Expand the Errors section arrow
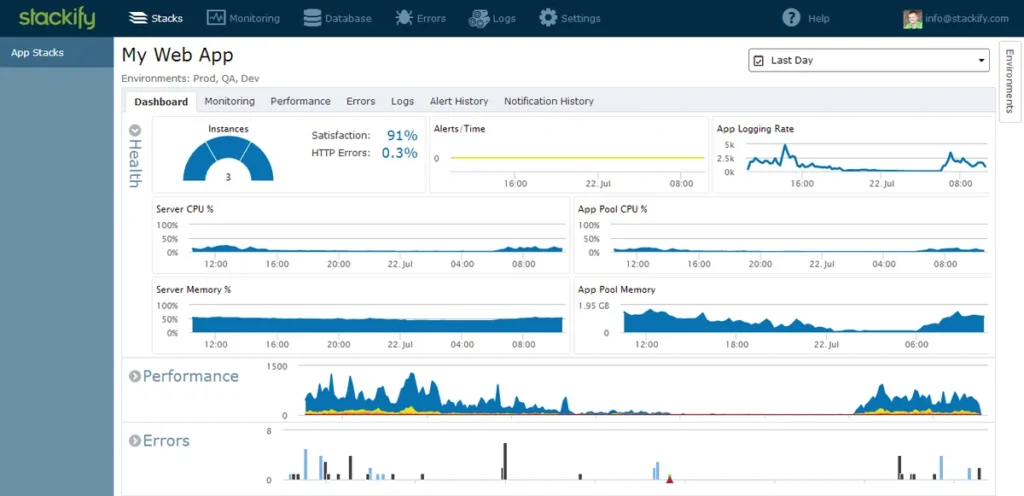Viewport: 1024px width, 496px height. [x=134, y=441]
